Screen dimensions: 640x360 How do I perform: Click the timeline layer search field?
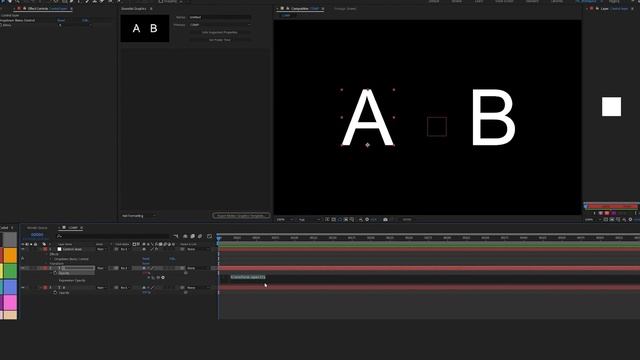(x=112, y=236)
